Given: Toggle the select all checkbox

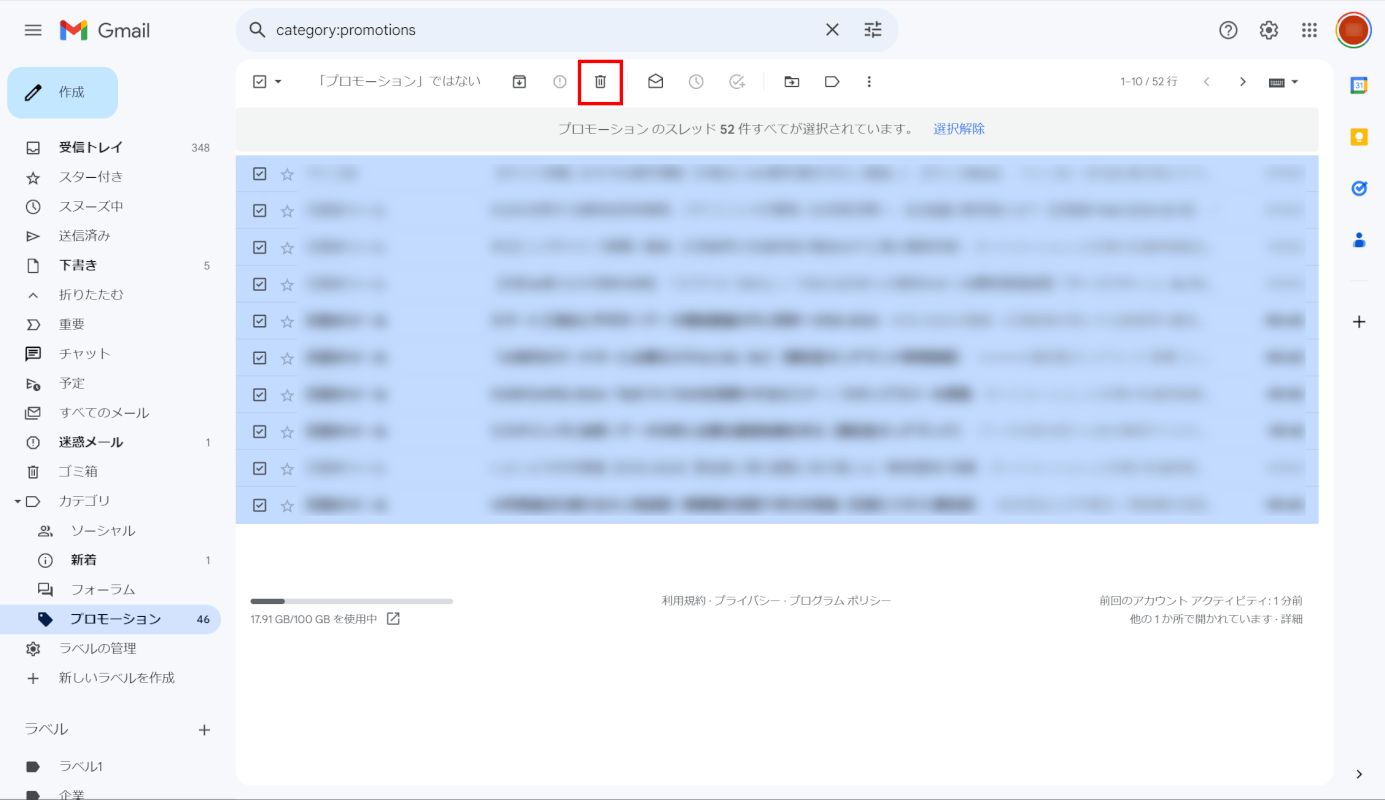Looking at the screenshot, I should (x=260, y=82).
